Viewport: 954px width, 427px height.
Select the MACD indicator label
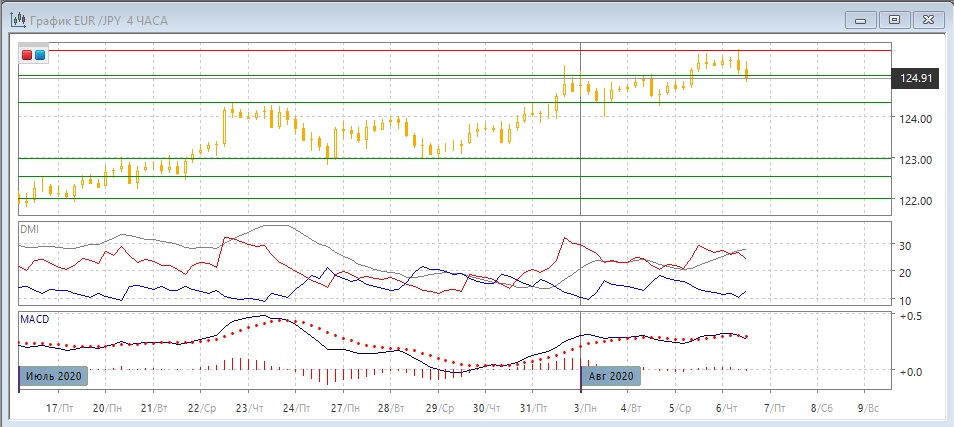[34, 319]
